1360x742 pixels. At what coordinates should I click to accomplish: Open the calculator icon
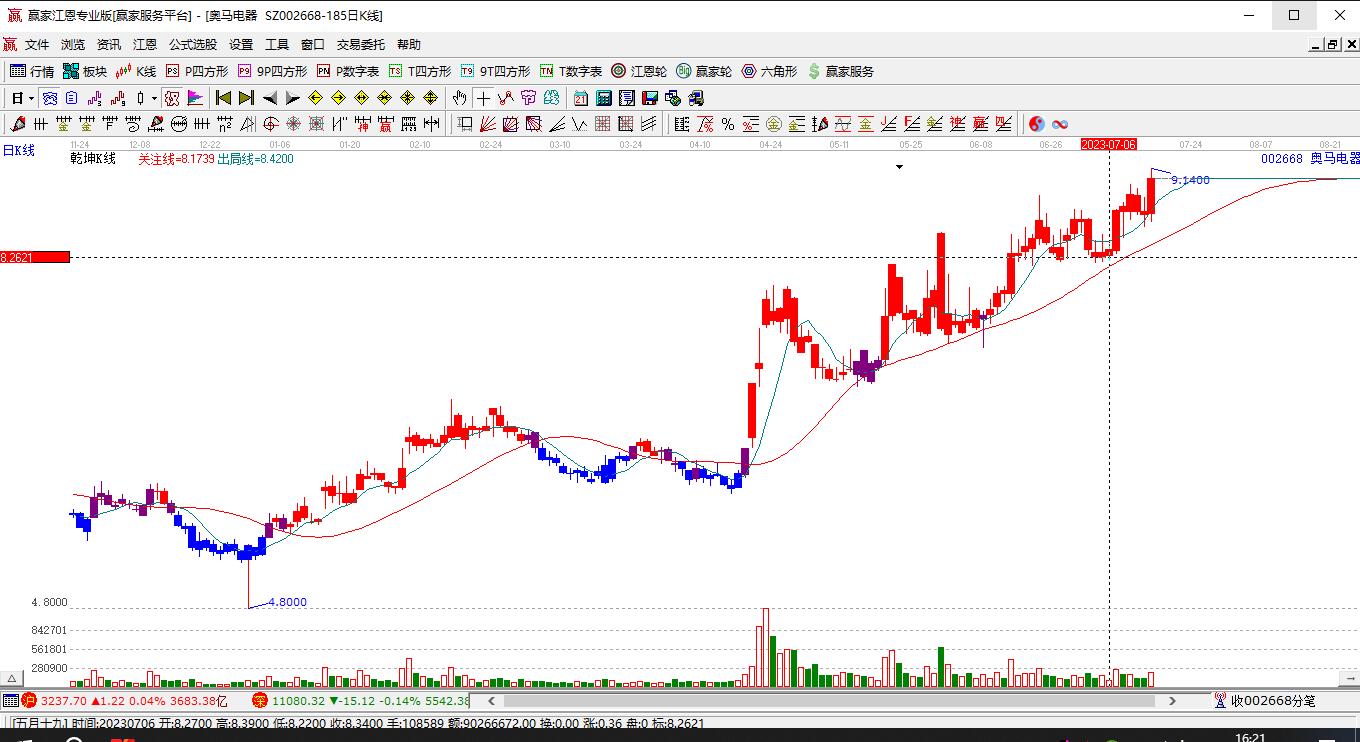point(604,98)
